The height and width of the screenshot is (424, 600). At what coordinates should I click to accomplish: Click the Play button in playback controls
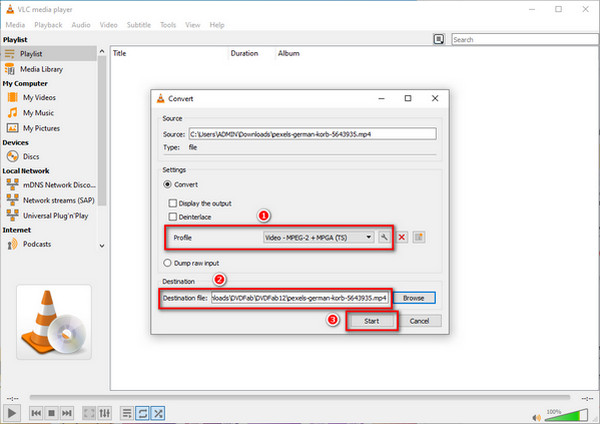pyautogui.click(x=11, y=413)
